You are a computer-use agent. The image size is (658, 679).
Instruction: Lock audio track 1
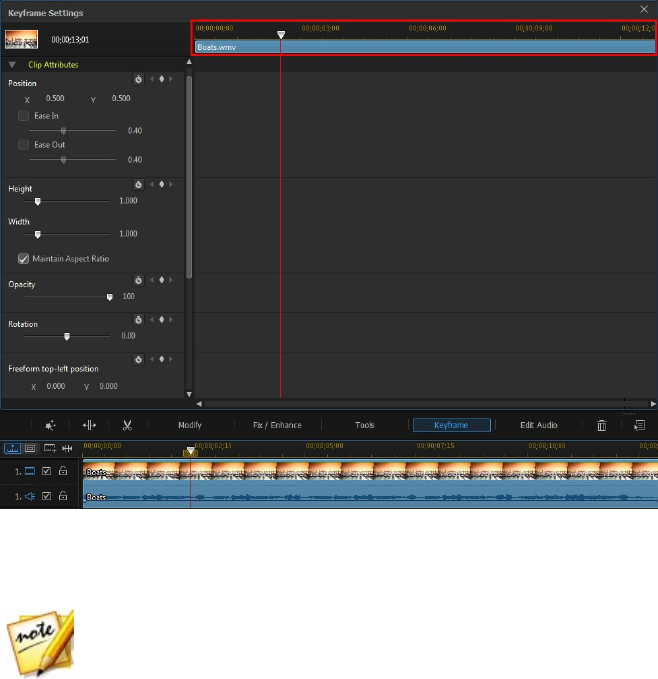(63, 496)
